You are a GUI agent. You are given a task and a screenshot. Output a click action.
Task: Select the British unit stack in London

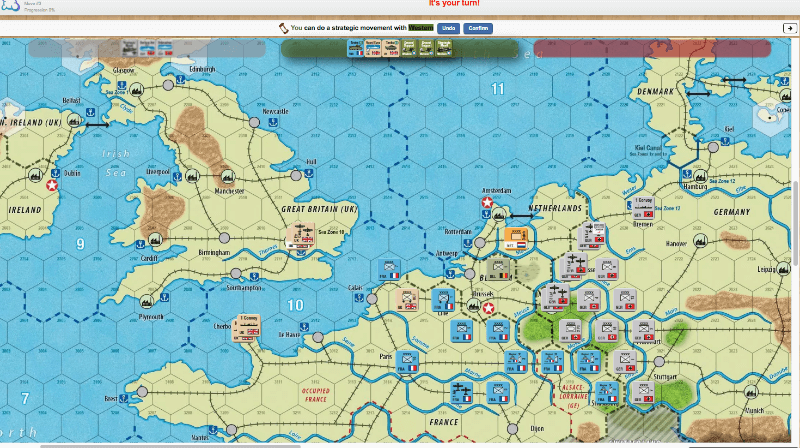tap(300, 237)
